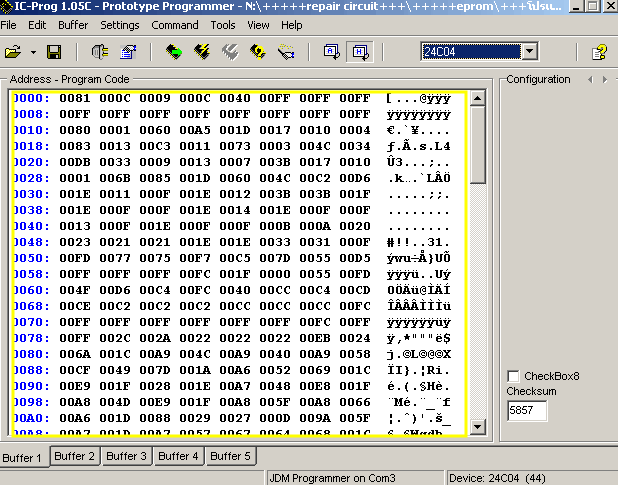618x485 pixels.
Task: Open the Edit menu
Action: [37, 25]
